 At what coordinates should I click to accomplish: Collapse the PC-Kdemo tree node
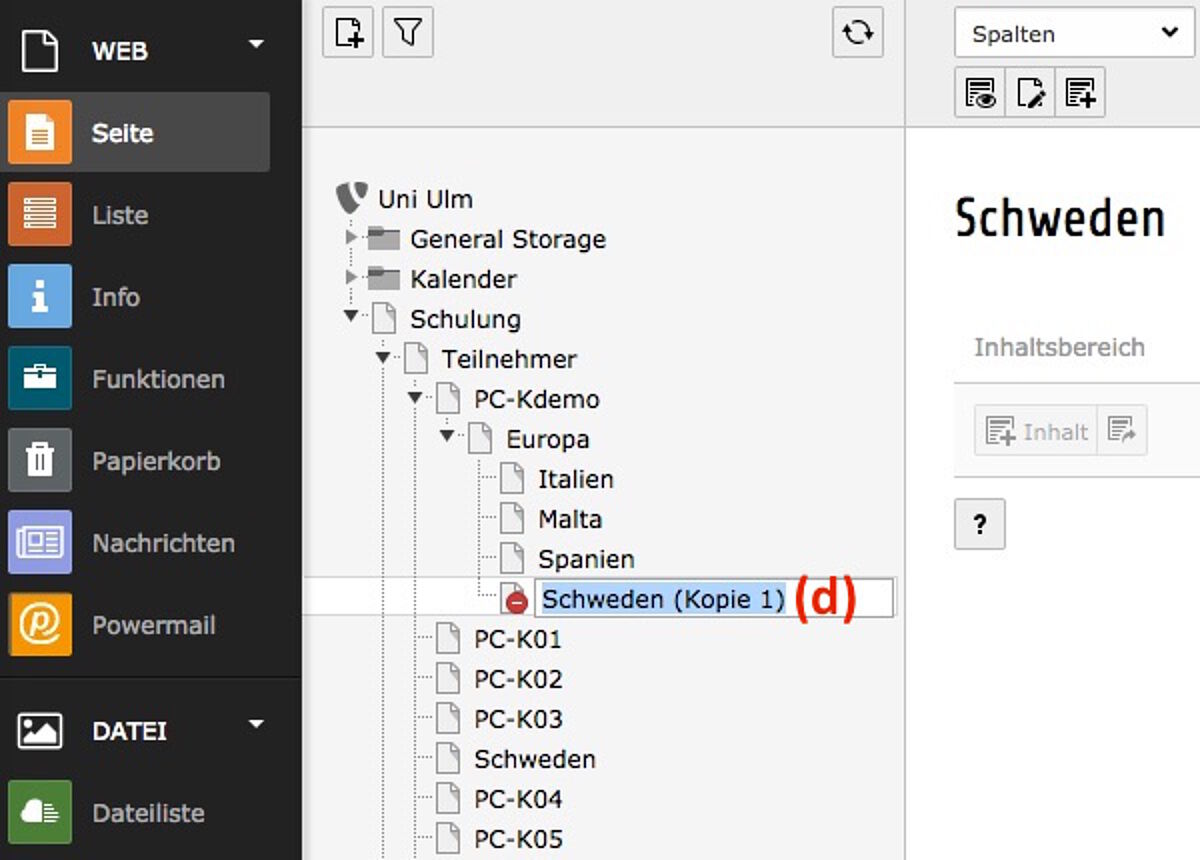pyautogui.click(x=415, y=397)
